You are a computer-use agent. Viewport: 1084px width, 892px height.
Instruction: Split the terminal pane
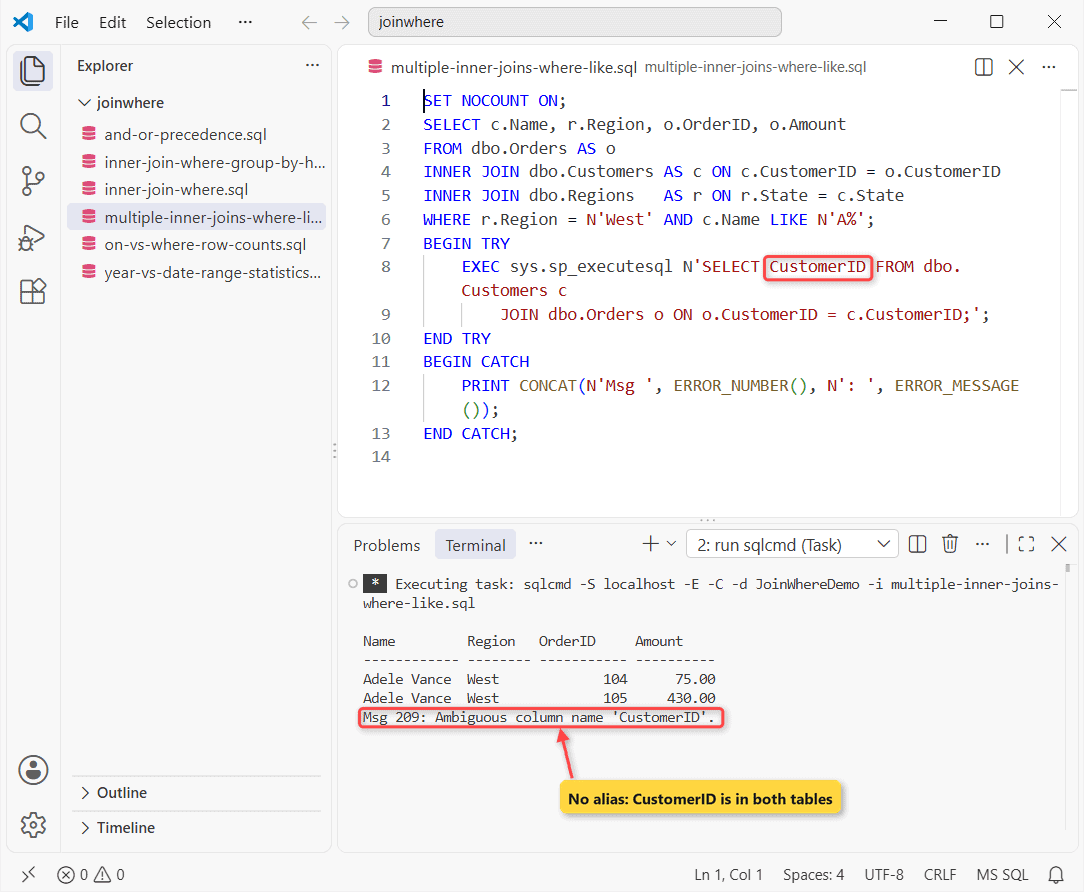click(x=917, y=544)
